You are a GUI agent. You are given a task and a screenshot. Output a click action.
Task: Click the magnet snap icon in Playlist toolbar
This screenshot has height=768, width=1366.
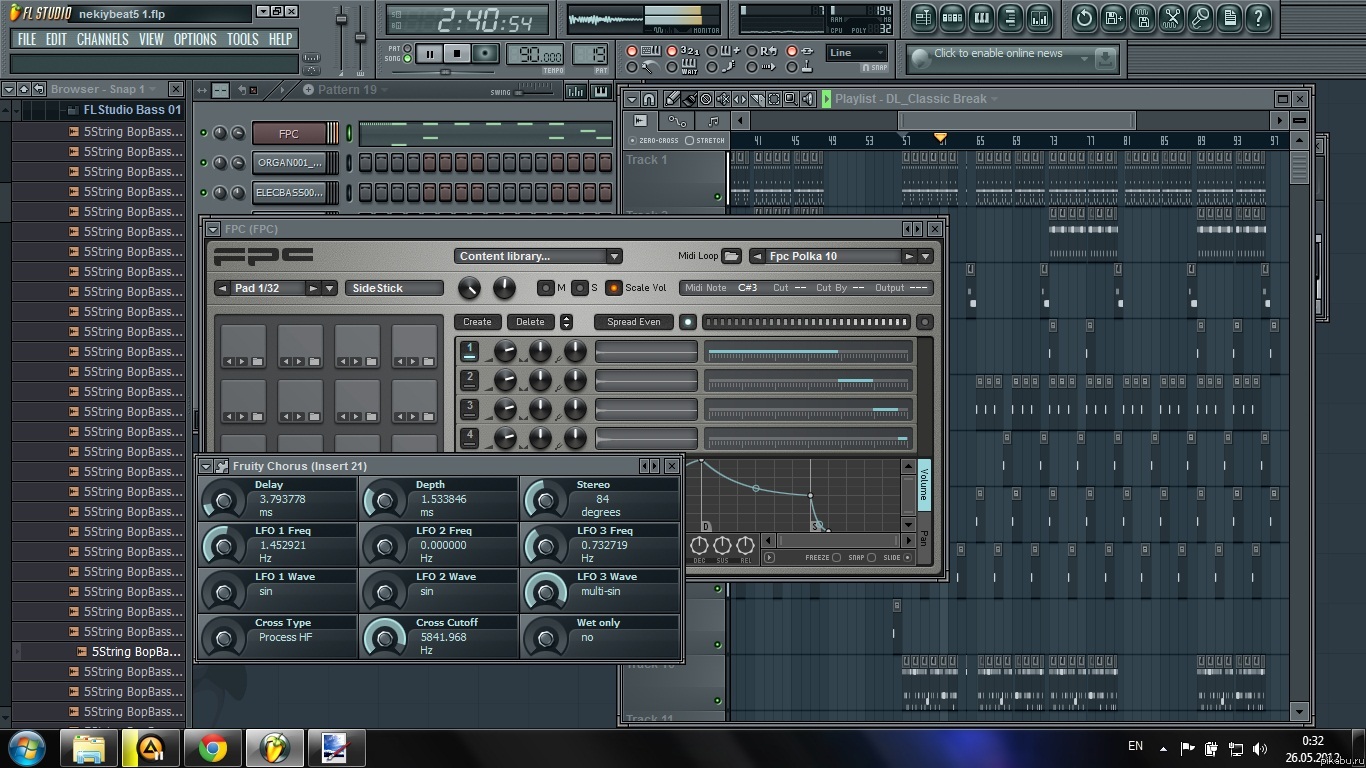pyautogui.click(x=649, y=99)
